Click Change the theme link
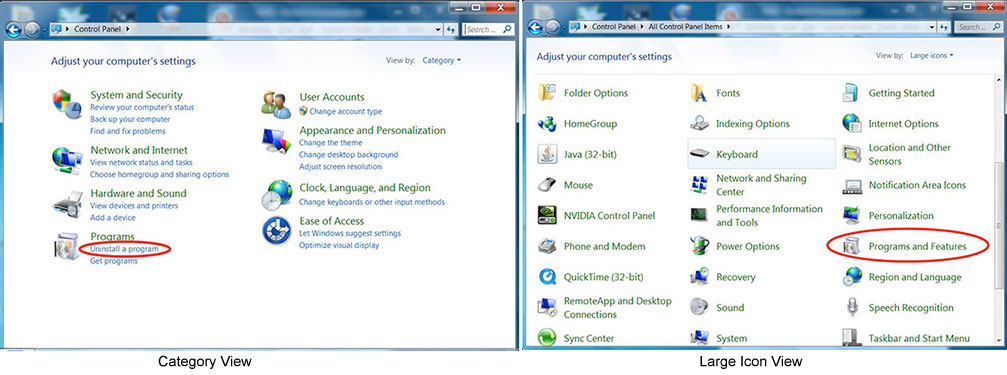The height and width of the screenshot is (375, 1007). (x=331, y=143)
